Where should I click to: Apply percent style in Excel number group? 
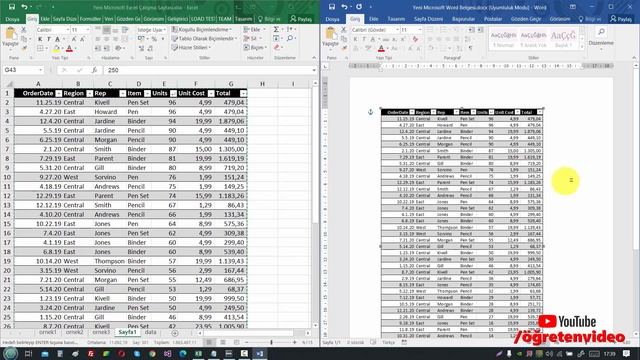point(154,39)
